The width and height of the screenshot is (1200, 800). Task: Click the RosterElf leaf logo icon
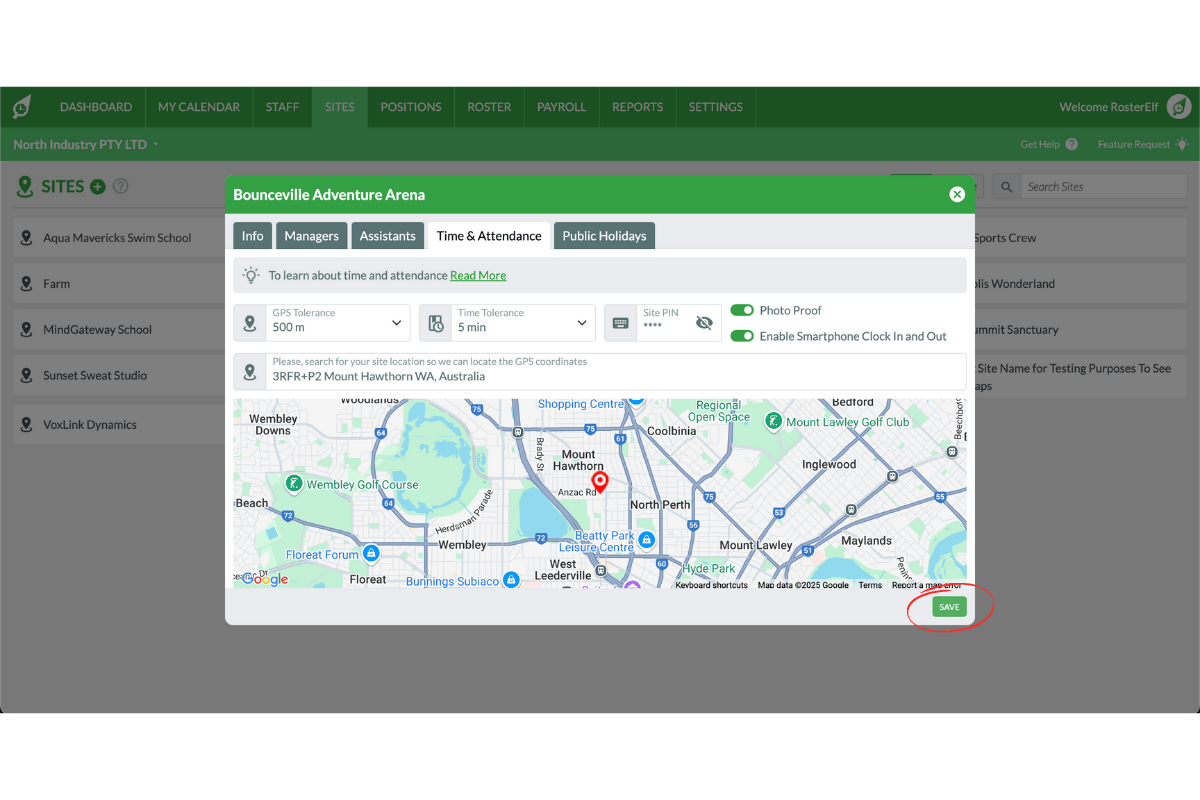pyautogui.click(x=22, y=107)
